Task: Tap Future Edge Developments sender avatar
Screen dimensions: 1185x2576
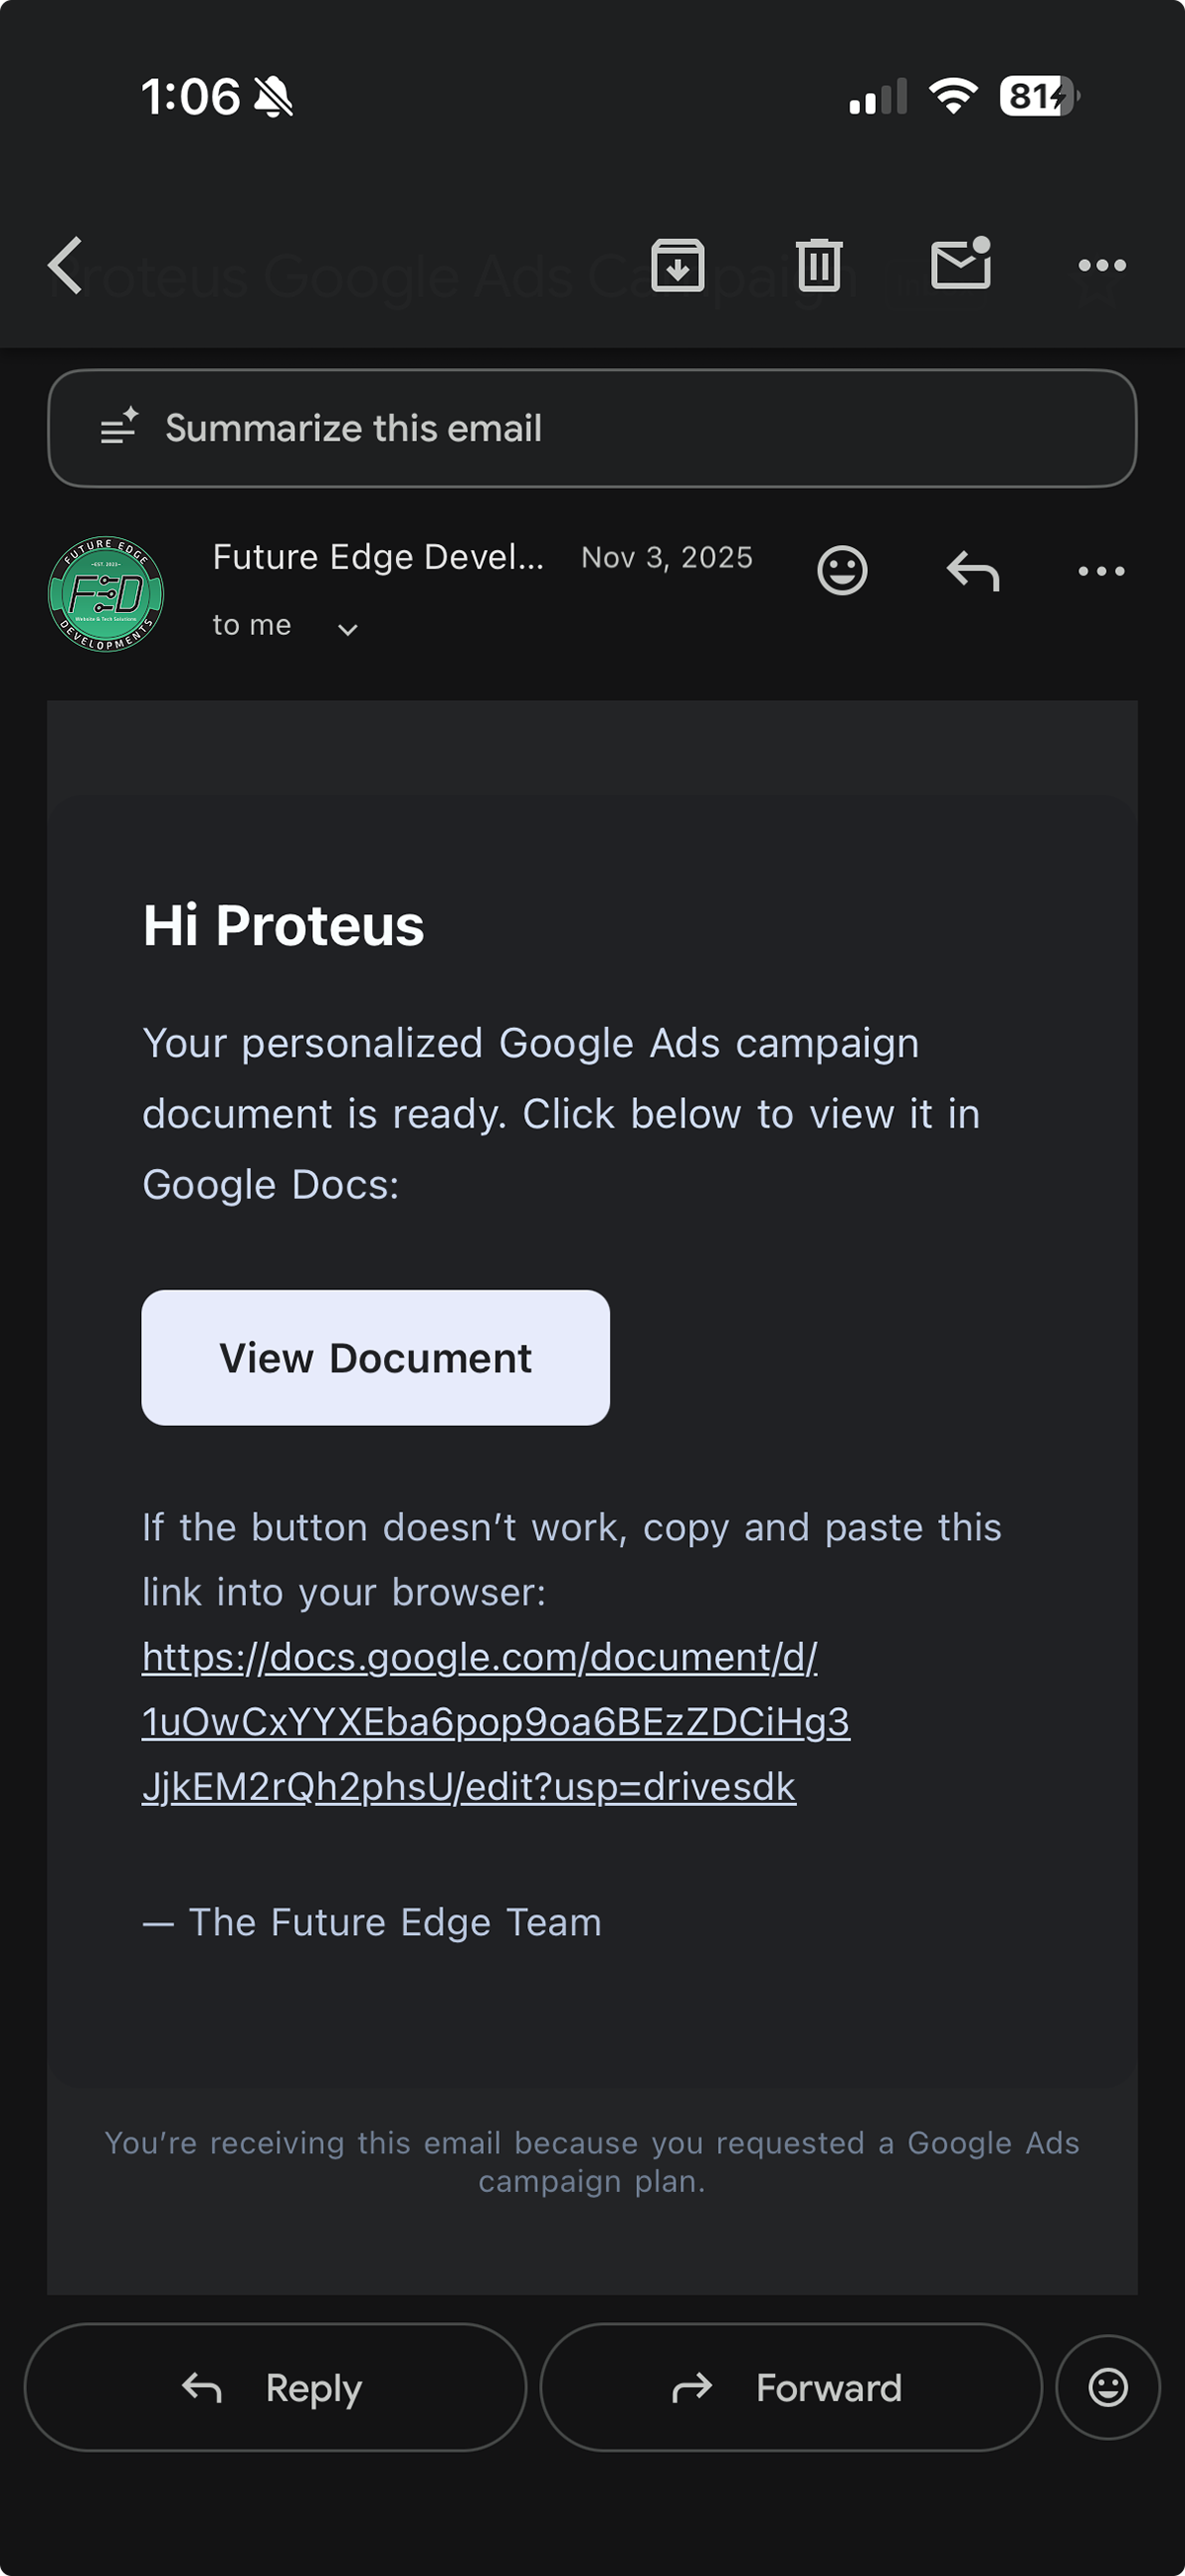Action: pyautogui.click(x=106, y=594)
